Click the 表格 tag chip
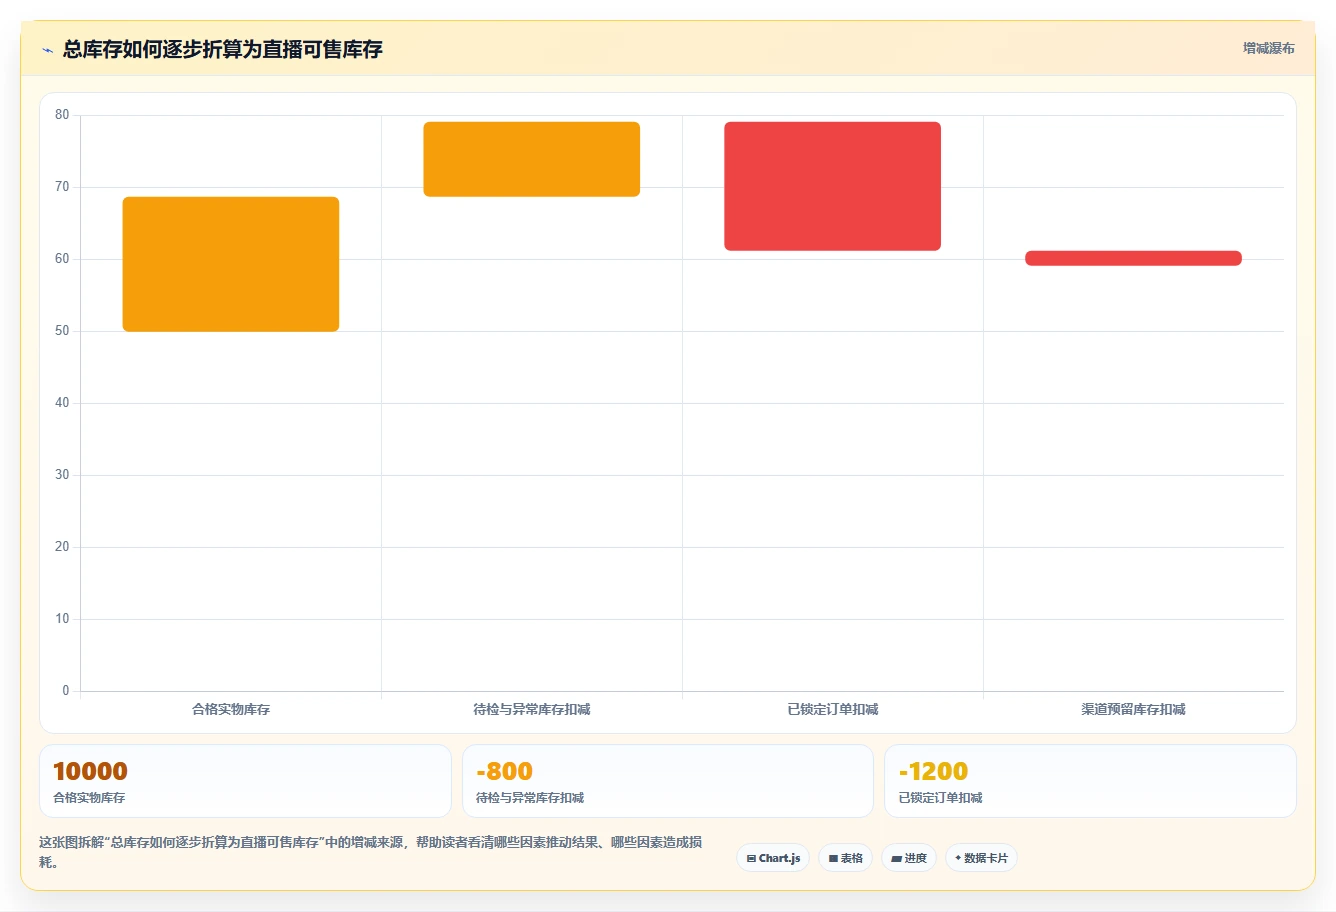Image resolution: width=1336 pixels, height=912 pixels. pos(845,858)
